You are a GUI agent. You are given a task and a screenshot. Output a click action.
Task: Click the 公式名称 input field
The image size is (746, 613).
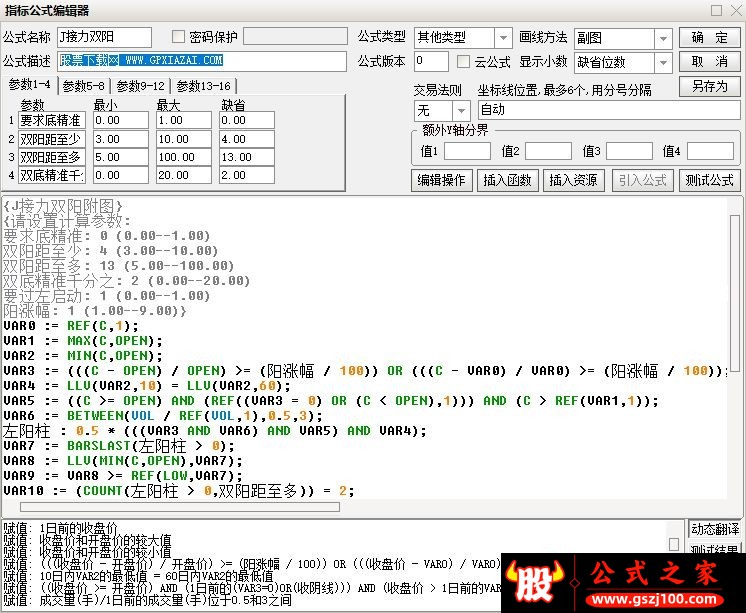[104, 37]
